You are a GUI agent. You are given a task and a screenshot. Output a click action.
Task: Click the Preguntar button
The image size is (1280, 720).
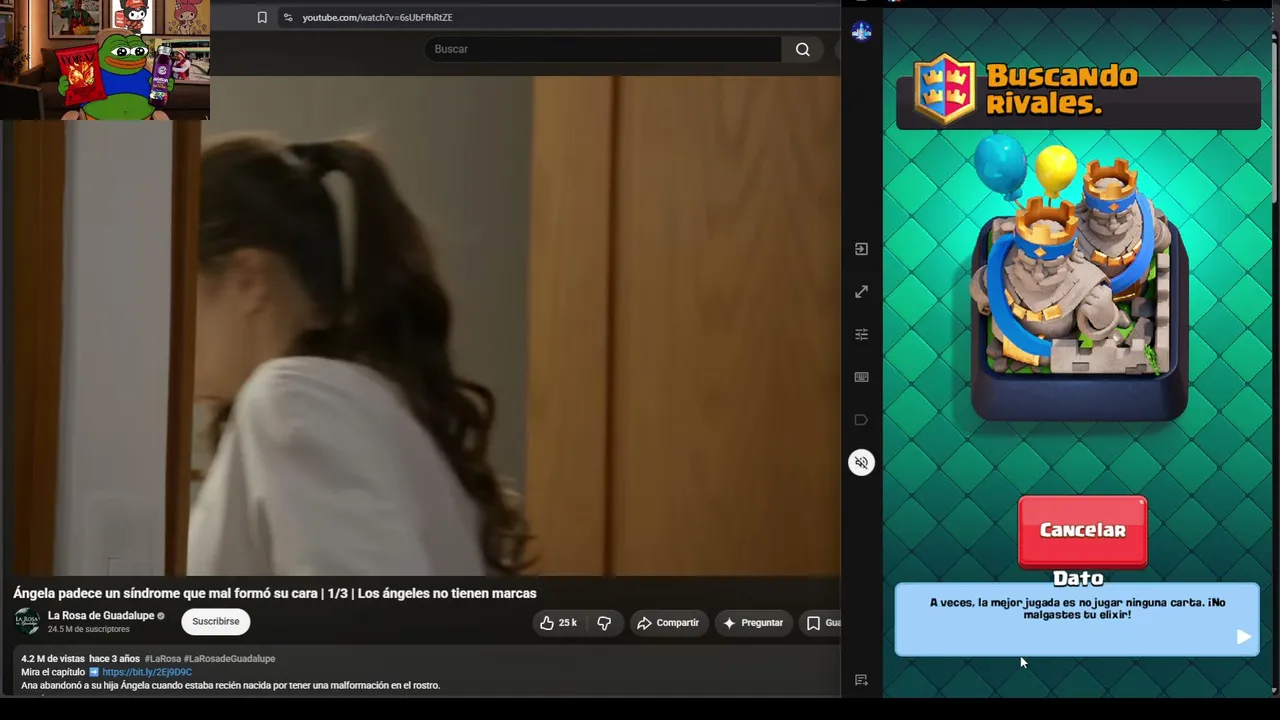pos(753,623)
